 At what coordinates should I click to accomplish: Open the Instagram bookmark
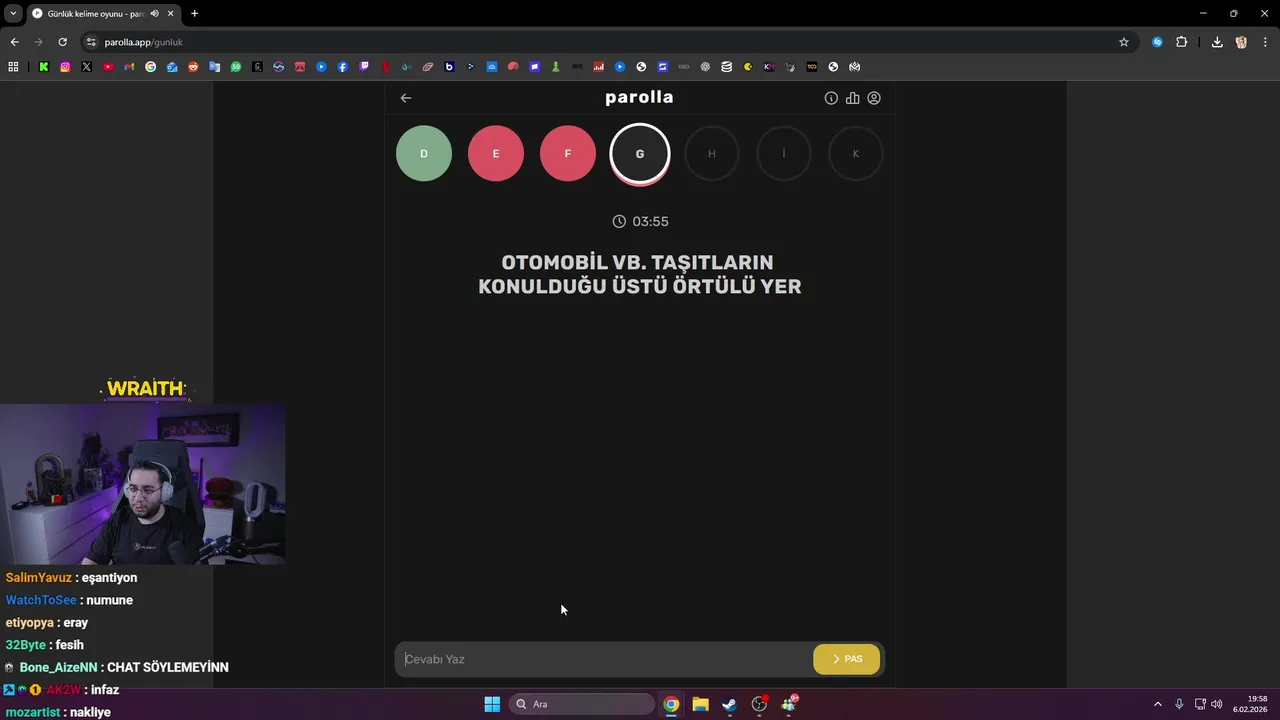coord(65,67)
